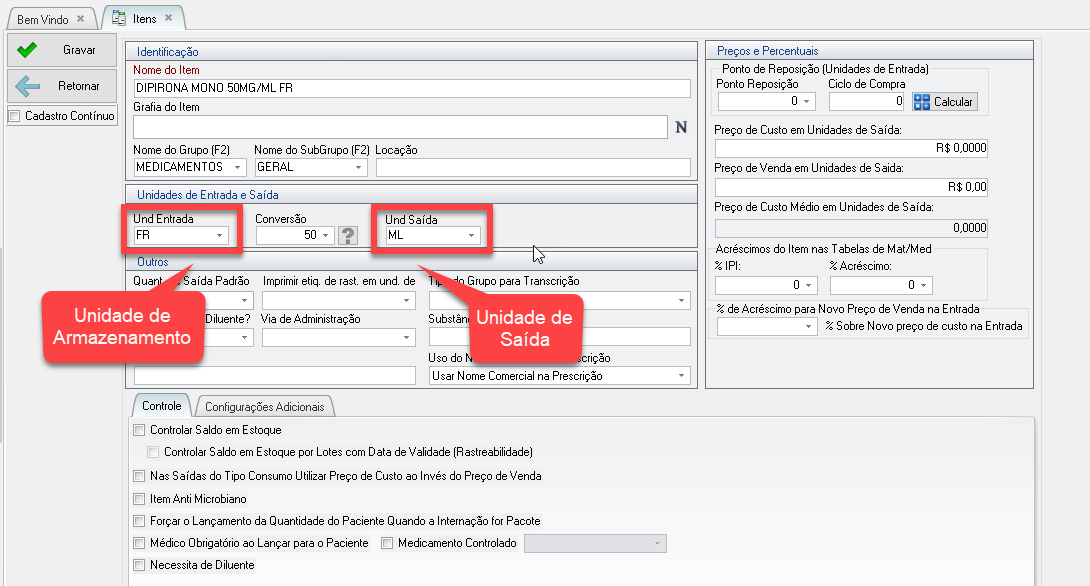Click the Controle tab

click(x=161, y=406)
